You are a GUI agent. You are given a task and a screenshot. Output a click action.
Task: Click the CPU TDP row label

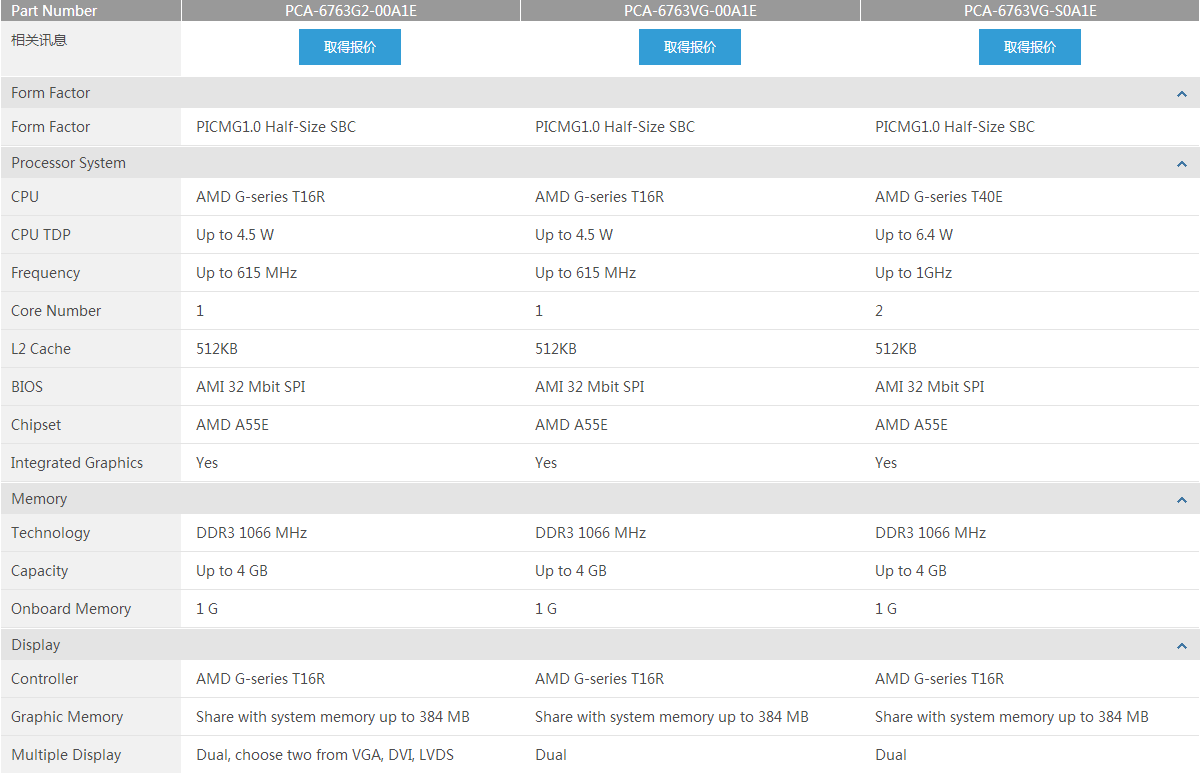41,235
